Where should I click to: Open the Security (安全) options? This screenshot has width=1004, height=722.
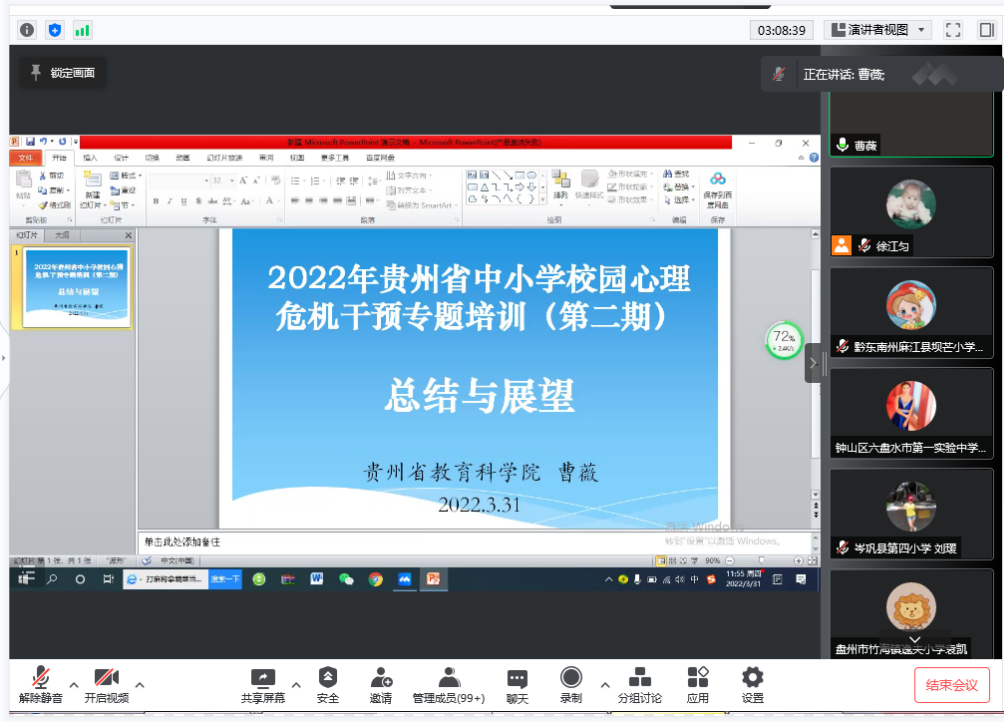[x=328, y=685]
